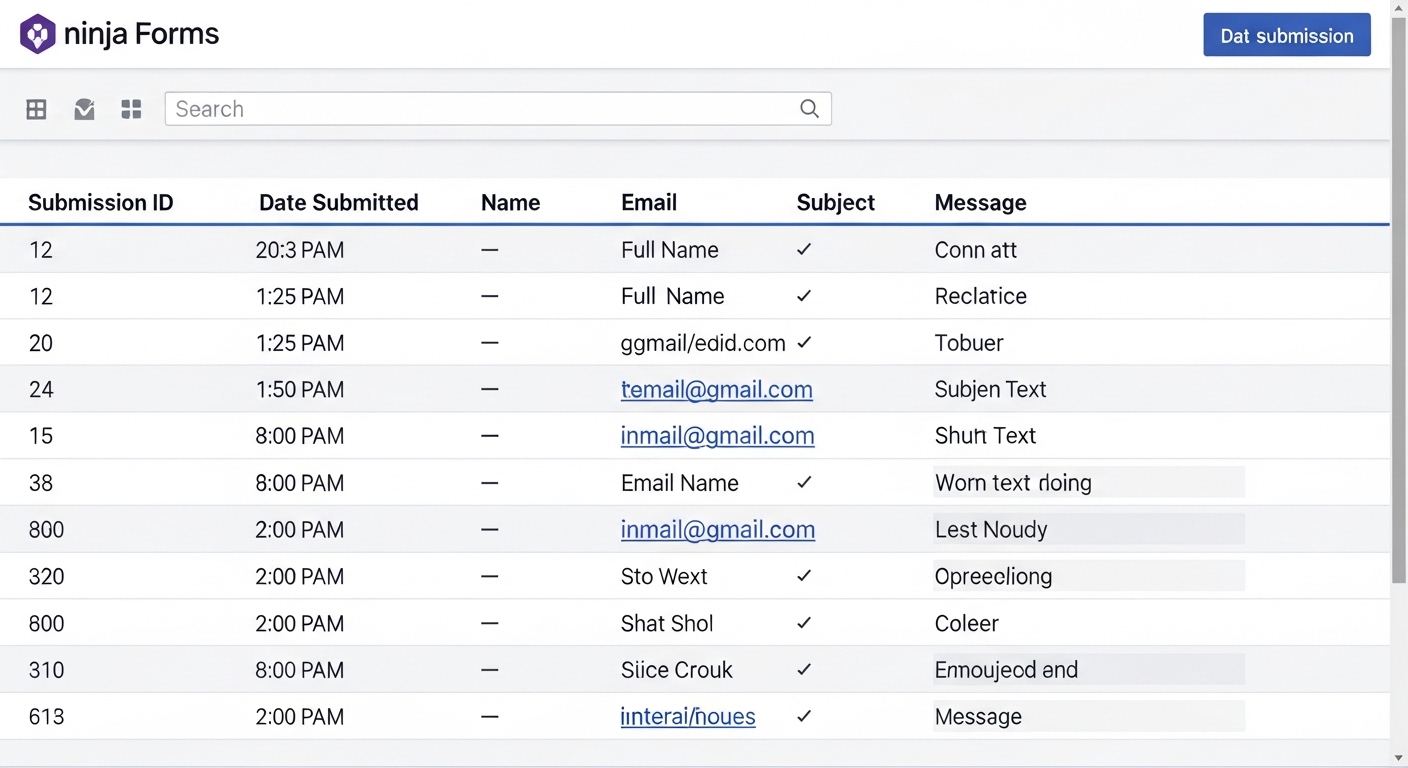This screenshot has height=768, width=1408.
Task: Open the iinterai/noues link
Action: (x=687, y=716)
